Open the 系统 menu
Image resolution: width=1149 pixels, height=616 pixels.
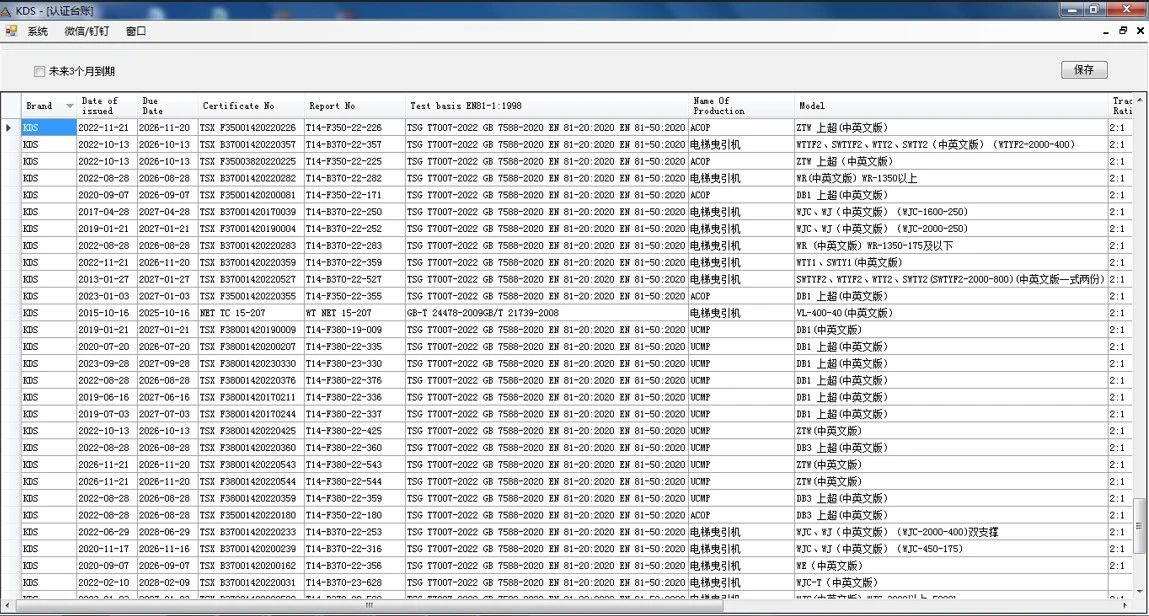coord(37,31)
